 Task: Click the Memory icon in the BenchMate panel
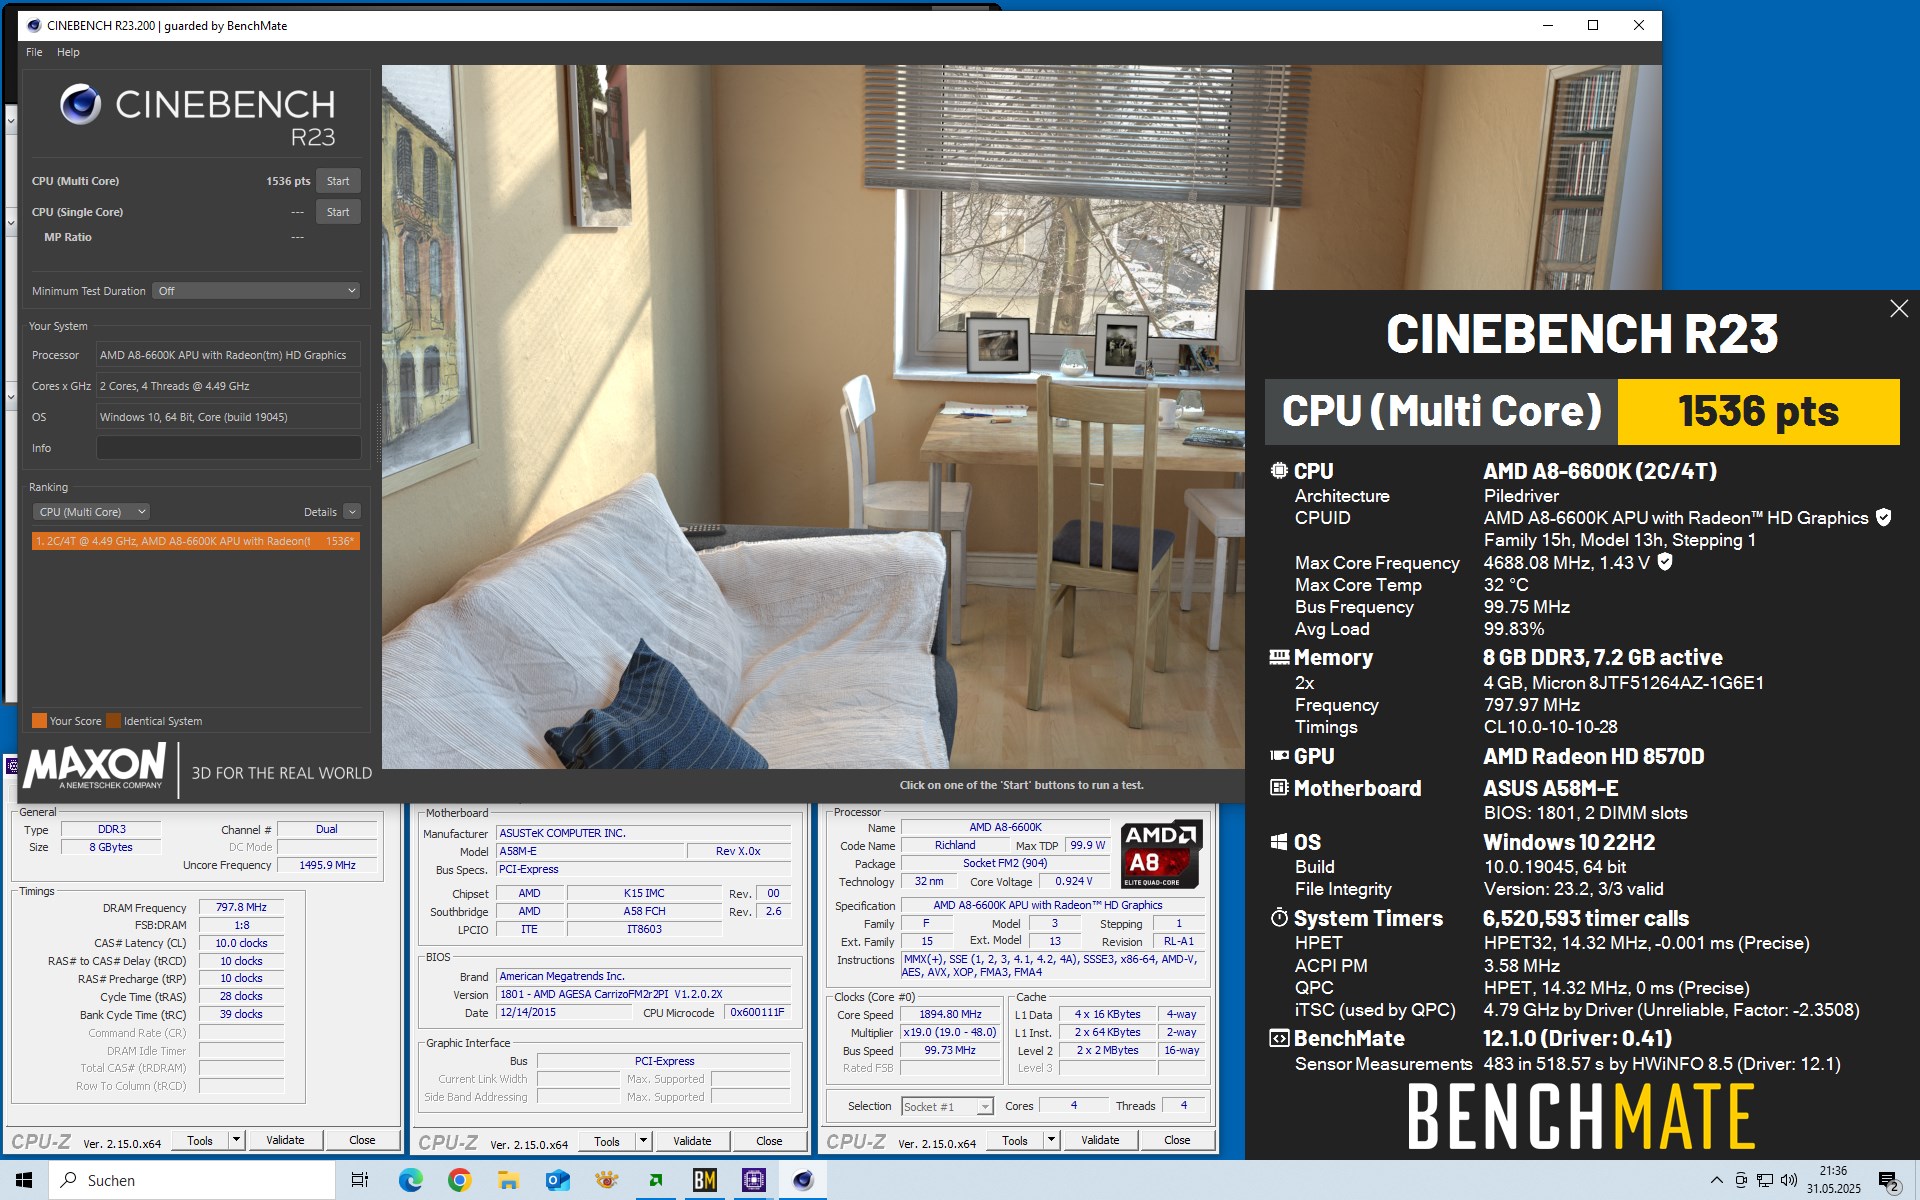point(1279,657)
